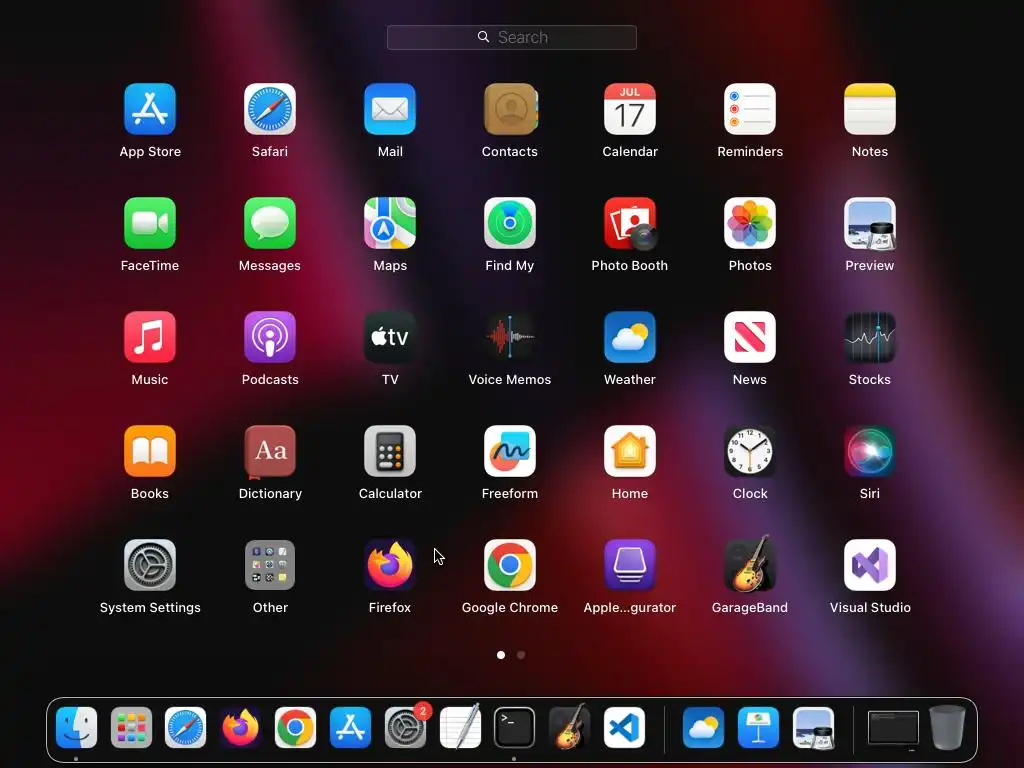The height and width of the screenshot is (768, 1024).
Task: Select first Launchpad page dot
Action: click(x=501, y=655)
